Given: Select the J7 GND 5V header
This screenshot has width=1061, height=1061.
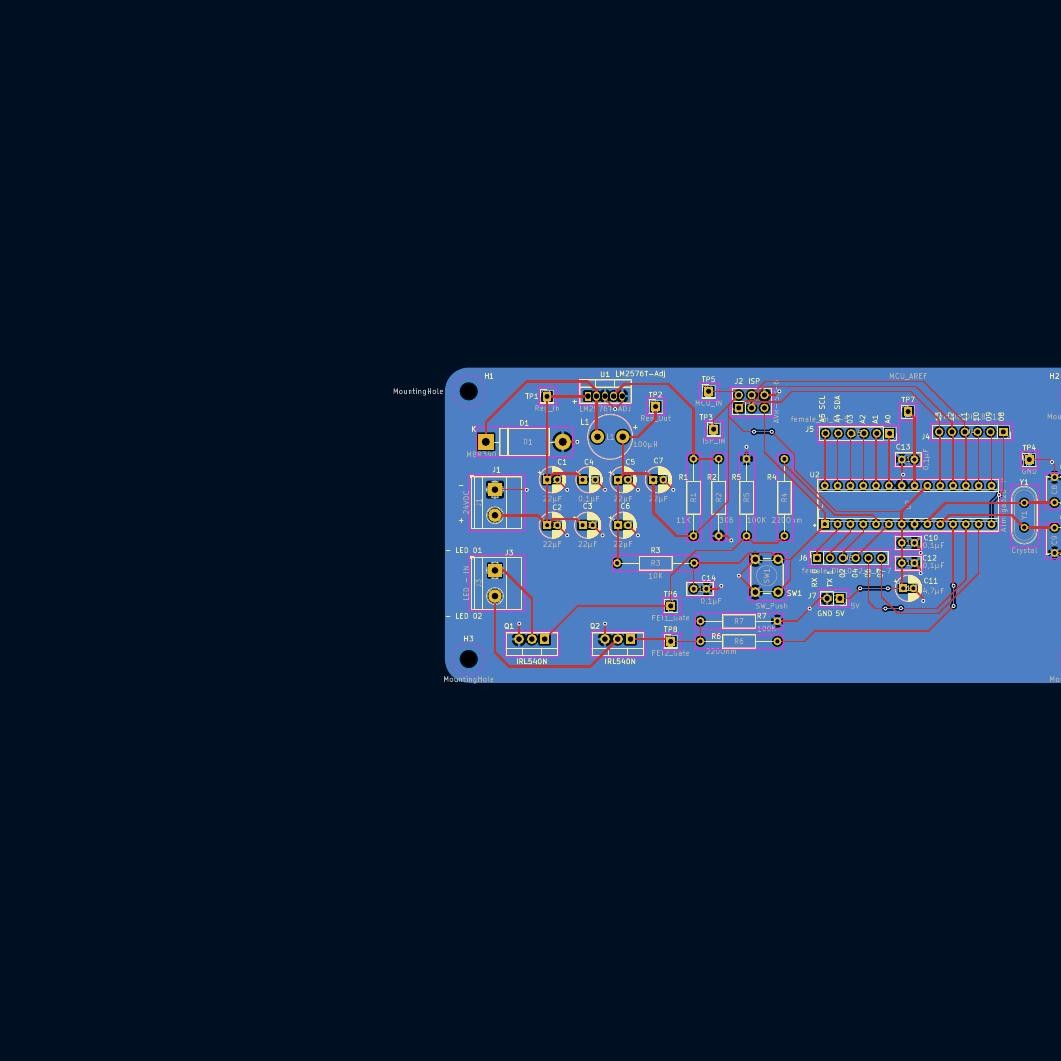Looking at the screenshot, I should click(833, 599).
